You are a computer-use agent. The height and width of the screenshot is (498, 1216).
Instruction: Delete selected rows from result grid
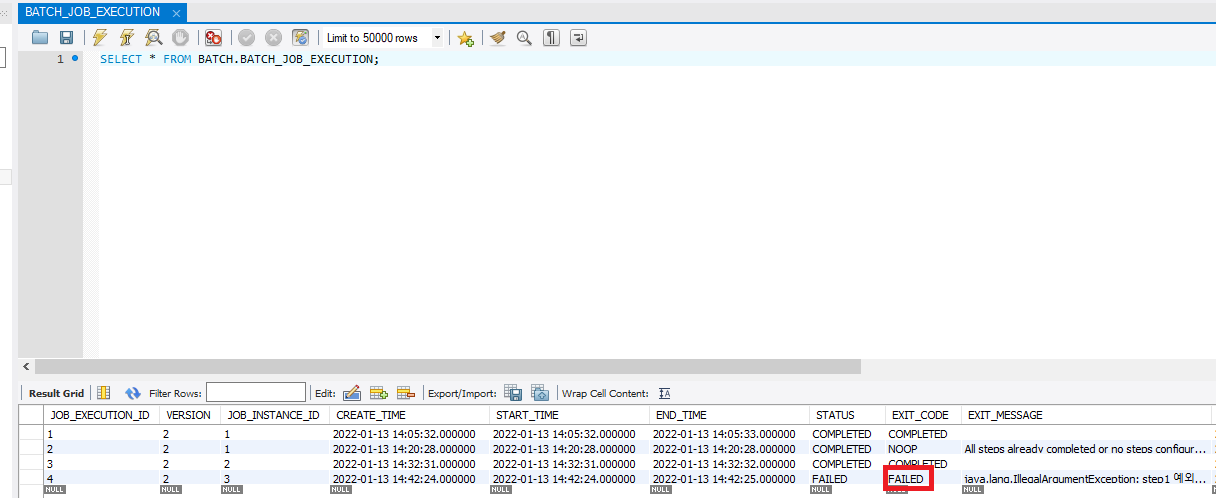[406, 393]
